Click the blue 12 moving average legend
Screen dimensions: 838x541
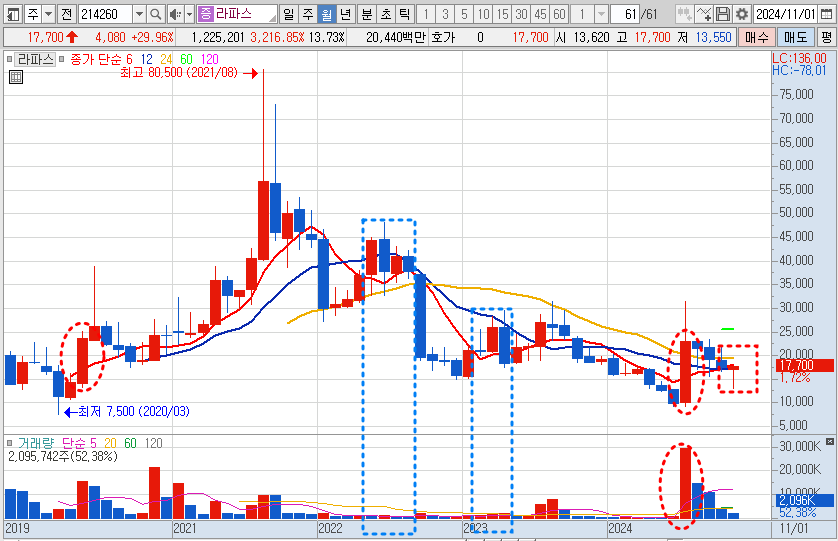146,59
